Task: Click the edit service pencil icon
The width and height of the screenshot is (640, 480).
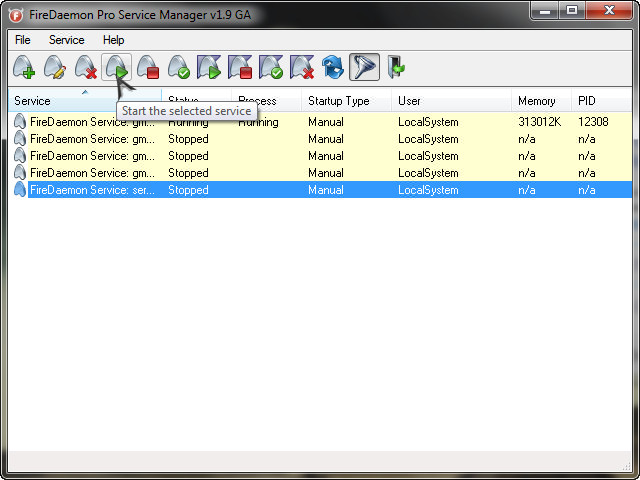Action: (55, 68)
